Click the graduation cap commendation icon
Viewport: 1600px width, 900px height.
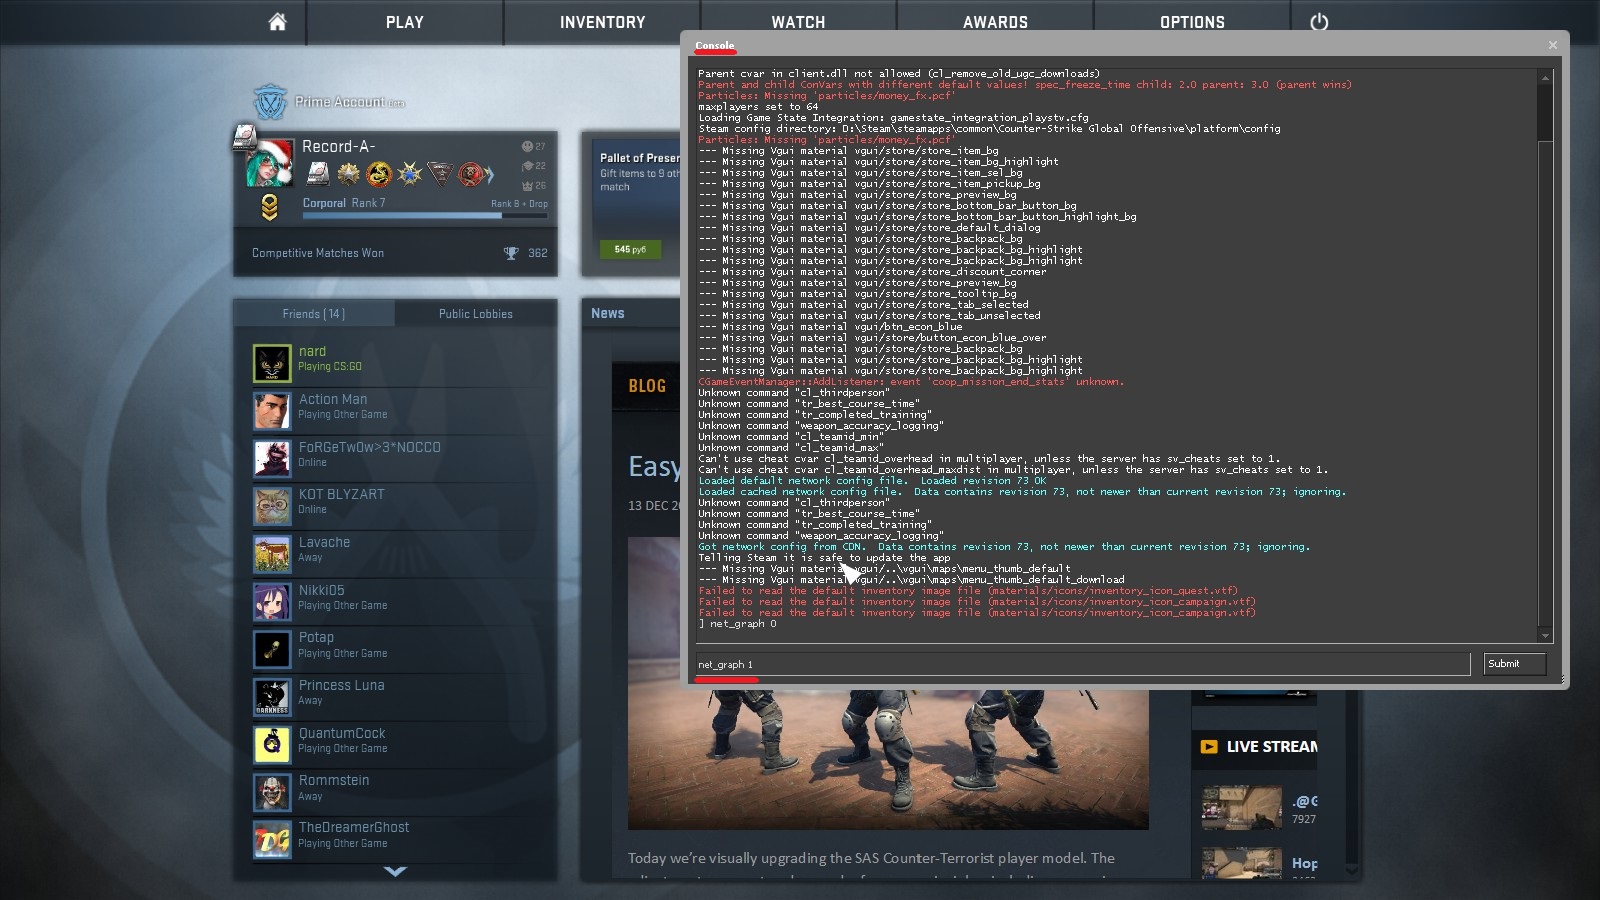(x=527, y=166)
